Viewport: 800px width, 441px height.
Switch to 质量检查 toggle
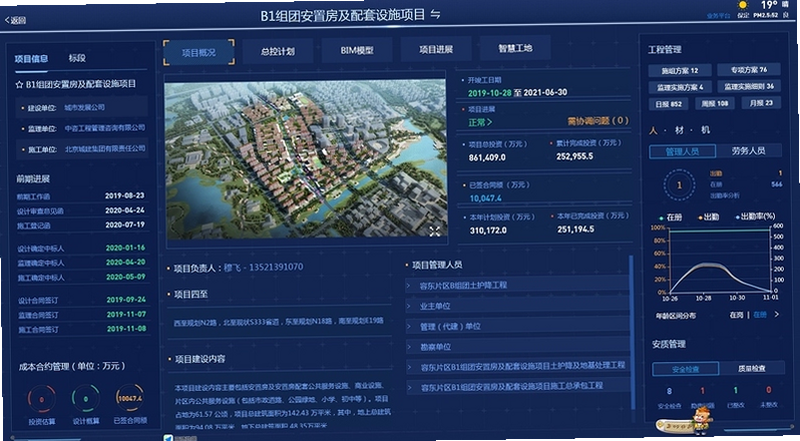751,368
